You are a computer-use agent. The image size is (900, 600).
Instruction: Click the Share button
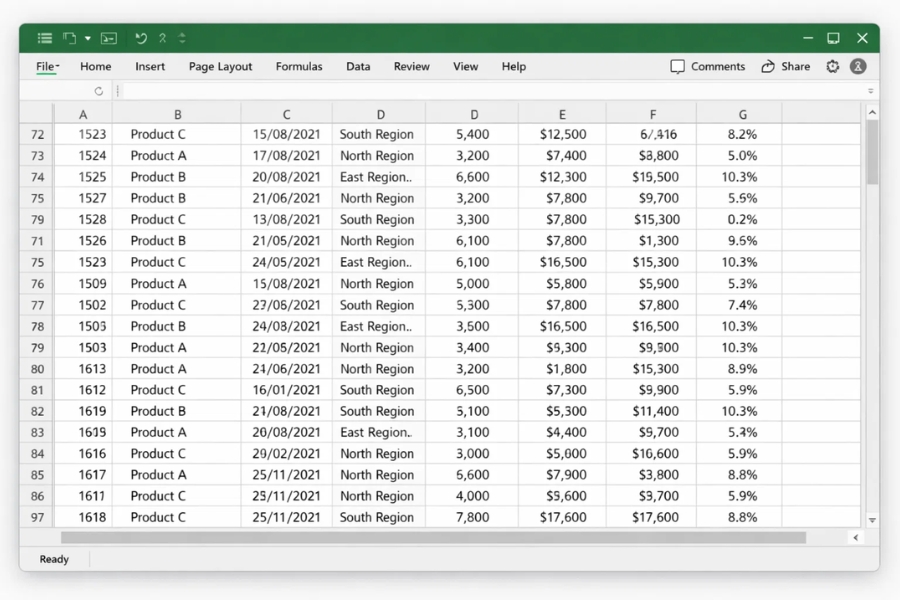pyautogui.click(x=785, y=66)
